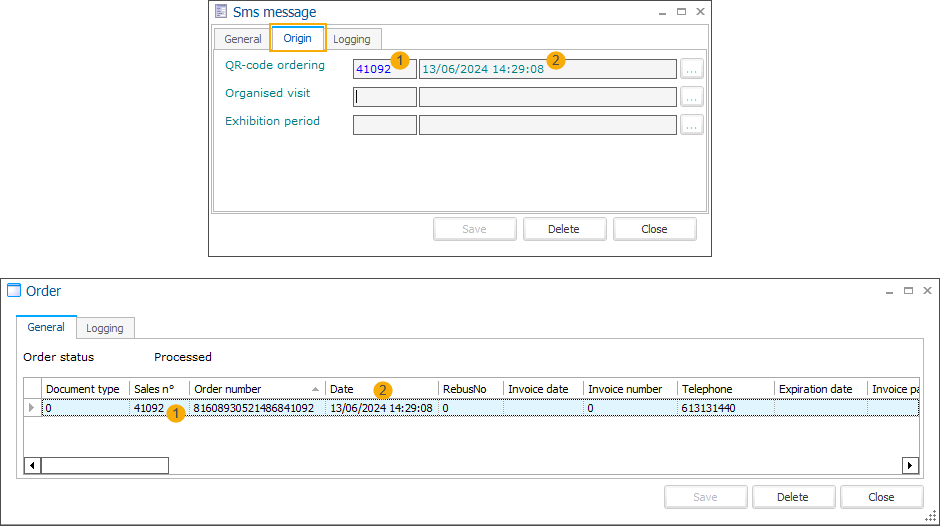
Task: Switch to General tab in Sms message
Action: pos(242,39)
